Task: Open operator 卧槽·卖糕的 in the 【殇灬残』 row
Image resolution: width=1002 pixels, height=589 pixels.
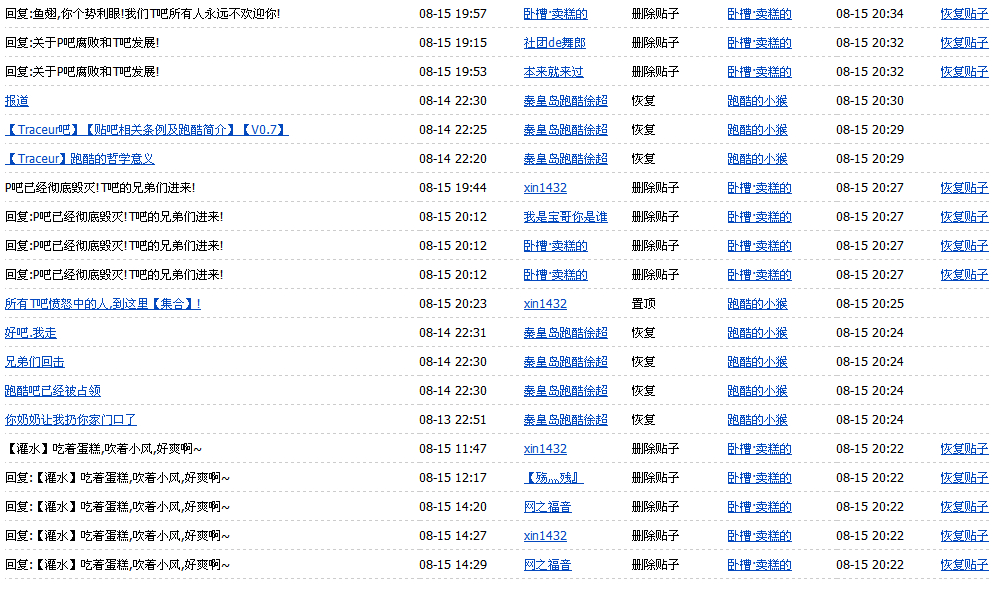Action: [x=759, y=478]
